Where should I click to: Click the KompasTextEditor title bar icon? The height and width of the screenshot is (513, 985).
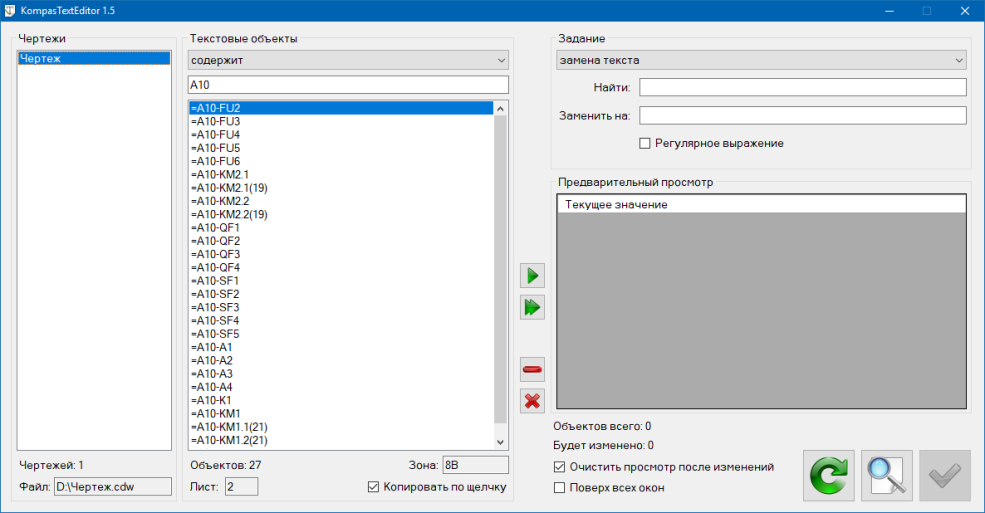(12, 11)
